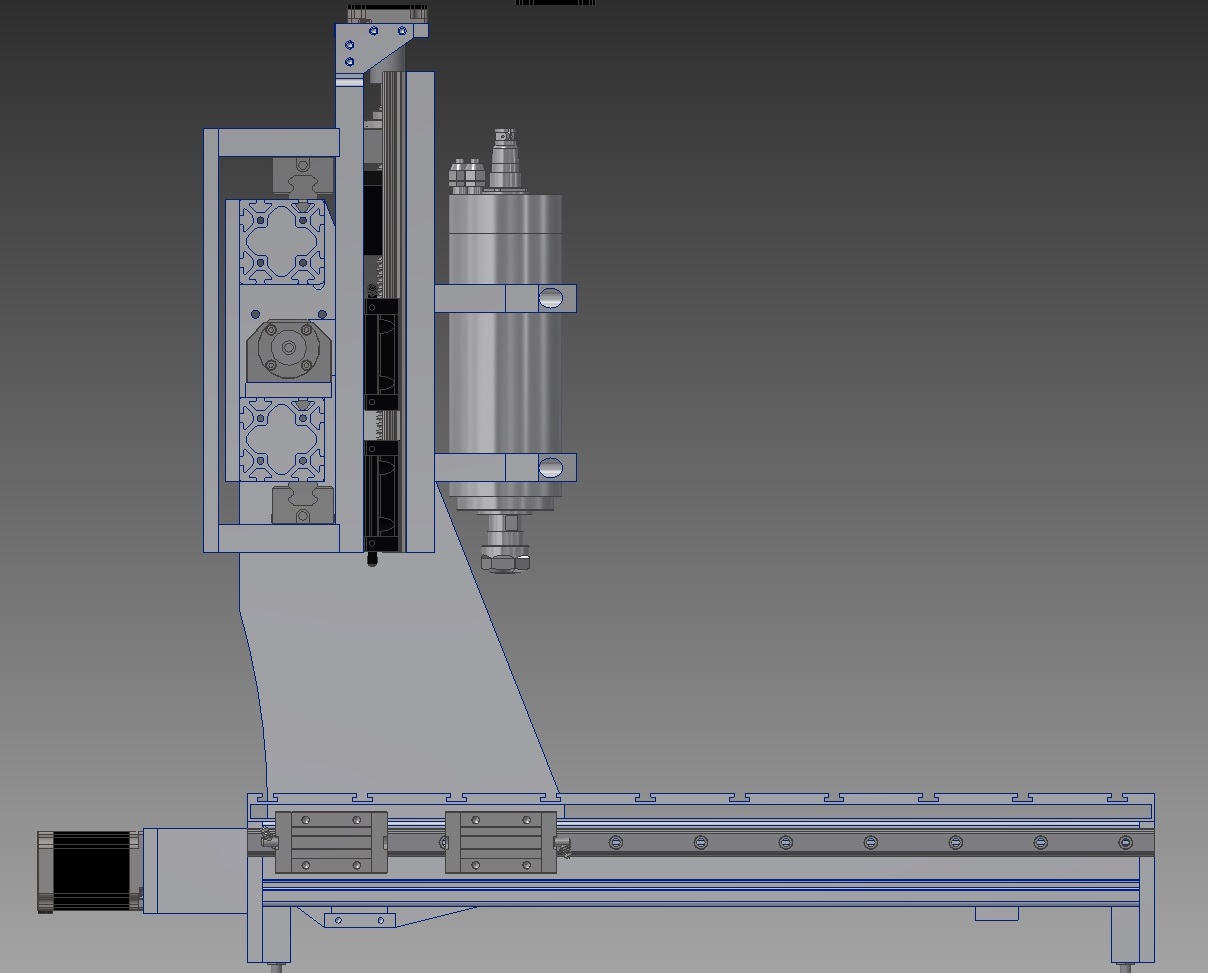The width and height of the screenshot is (1208, 973).
Task: Select the large gantry side plate
Action: click(x=400, y=680)
